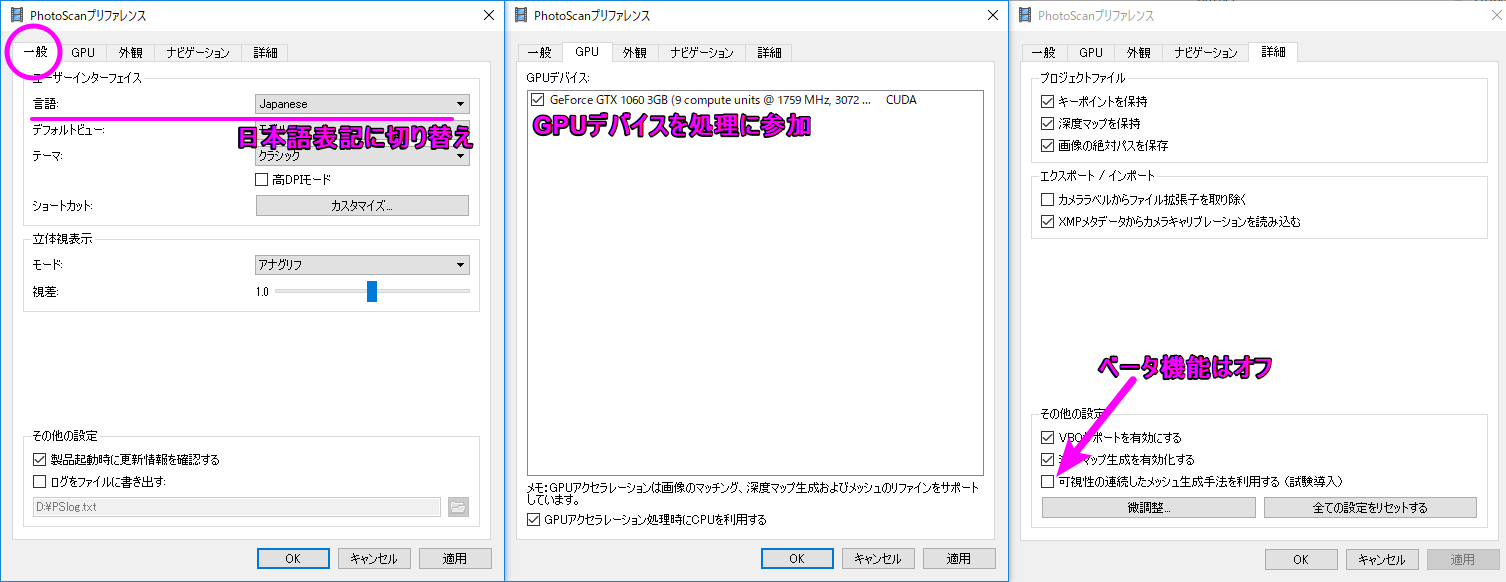Switch to 詳細 tab in the middle dialog
1506x582 pixels.
pyautogui.click(x=769, y=53)
